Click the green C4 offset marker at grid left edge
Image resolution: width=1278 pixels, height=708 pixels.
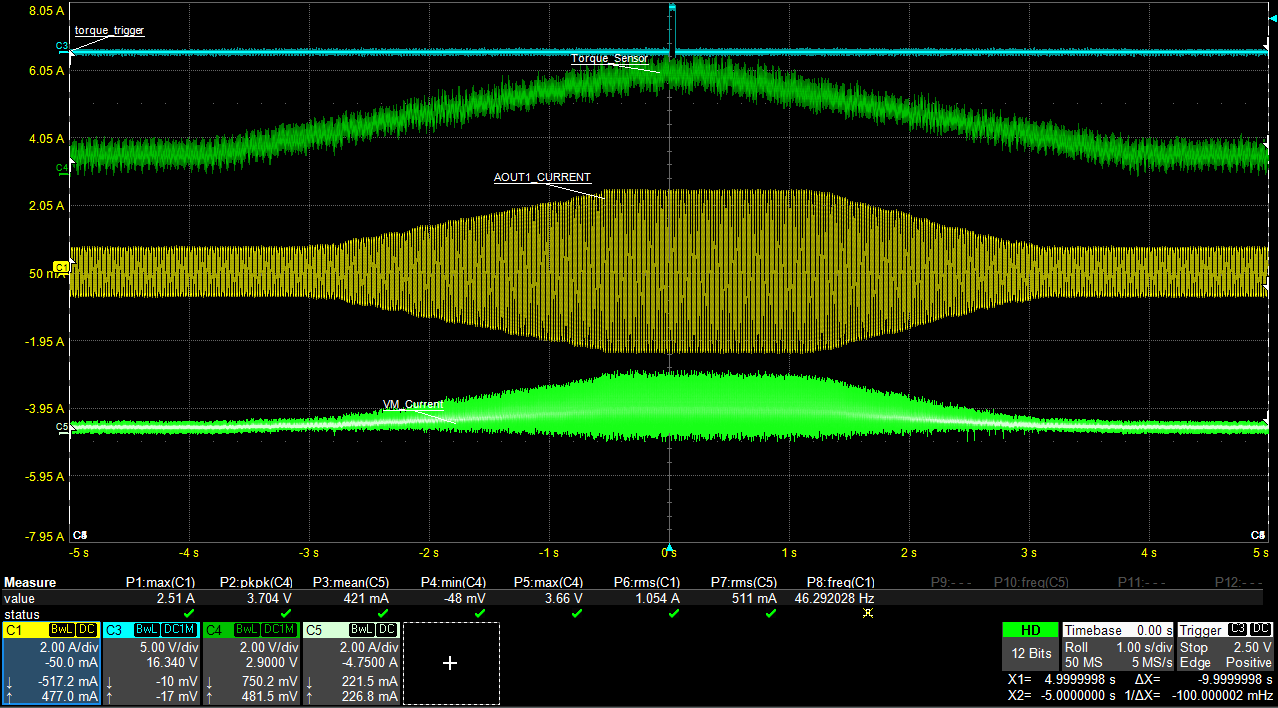pos(62,167)
